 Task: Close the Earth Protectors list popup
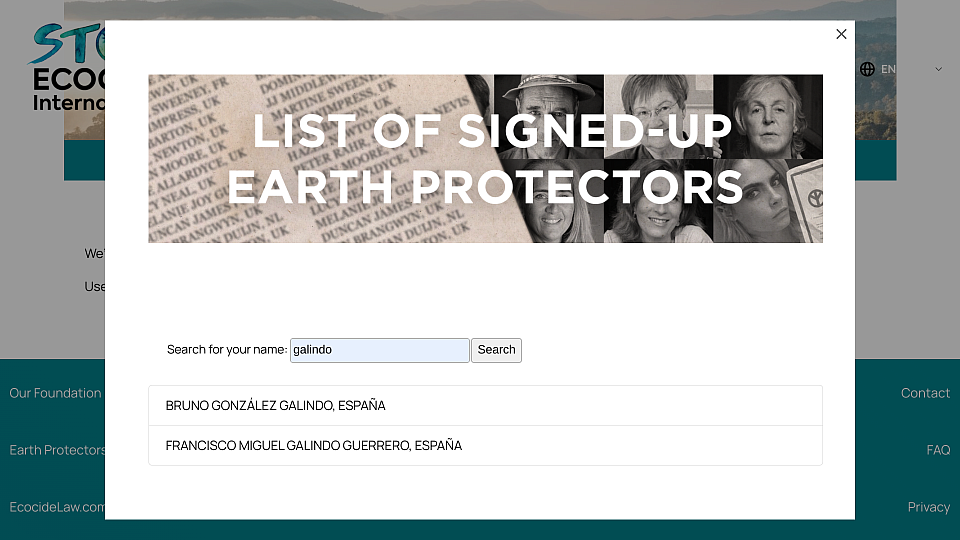(x=841, y=34)
